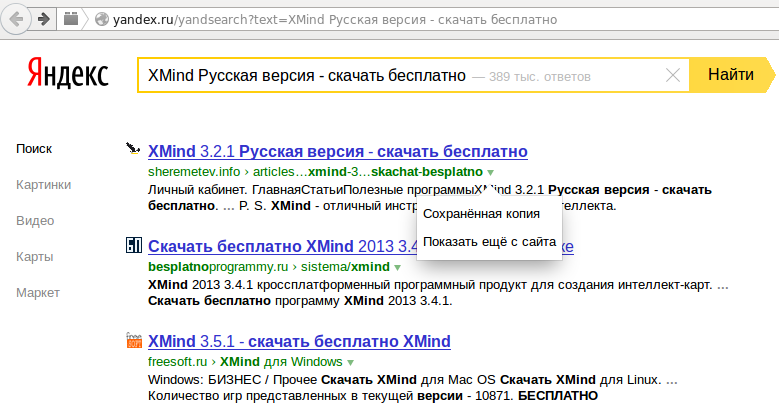The image size is (779, 419).
Task: Click the sheremetev.info result favicon
Action: 133,149
